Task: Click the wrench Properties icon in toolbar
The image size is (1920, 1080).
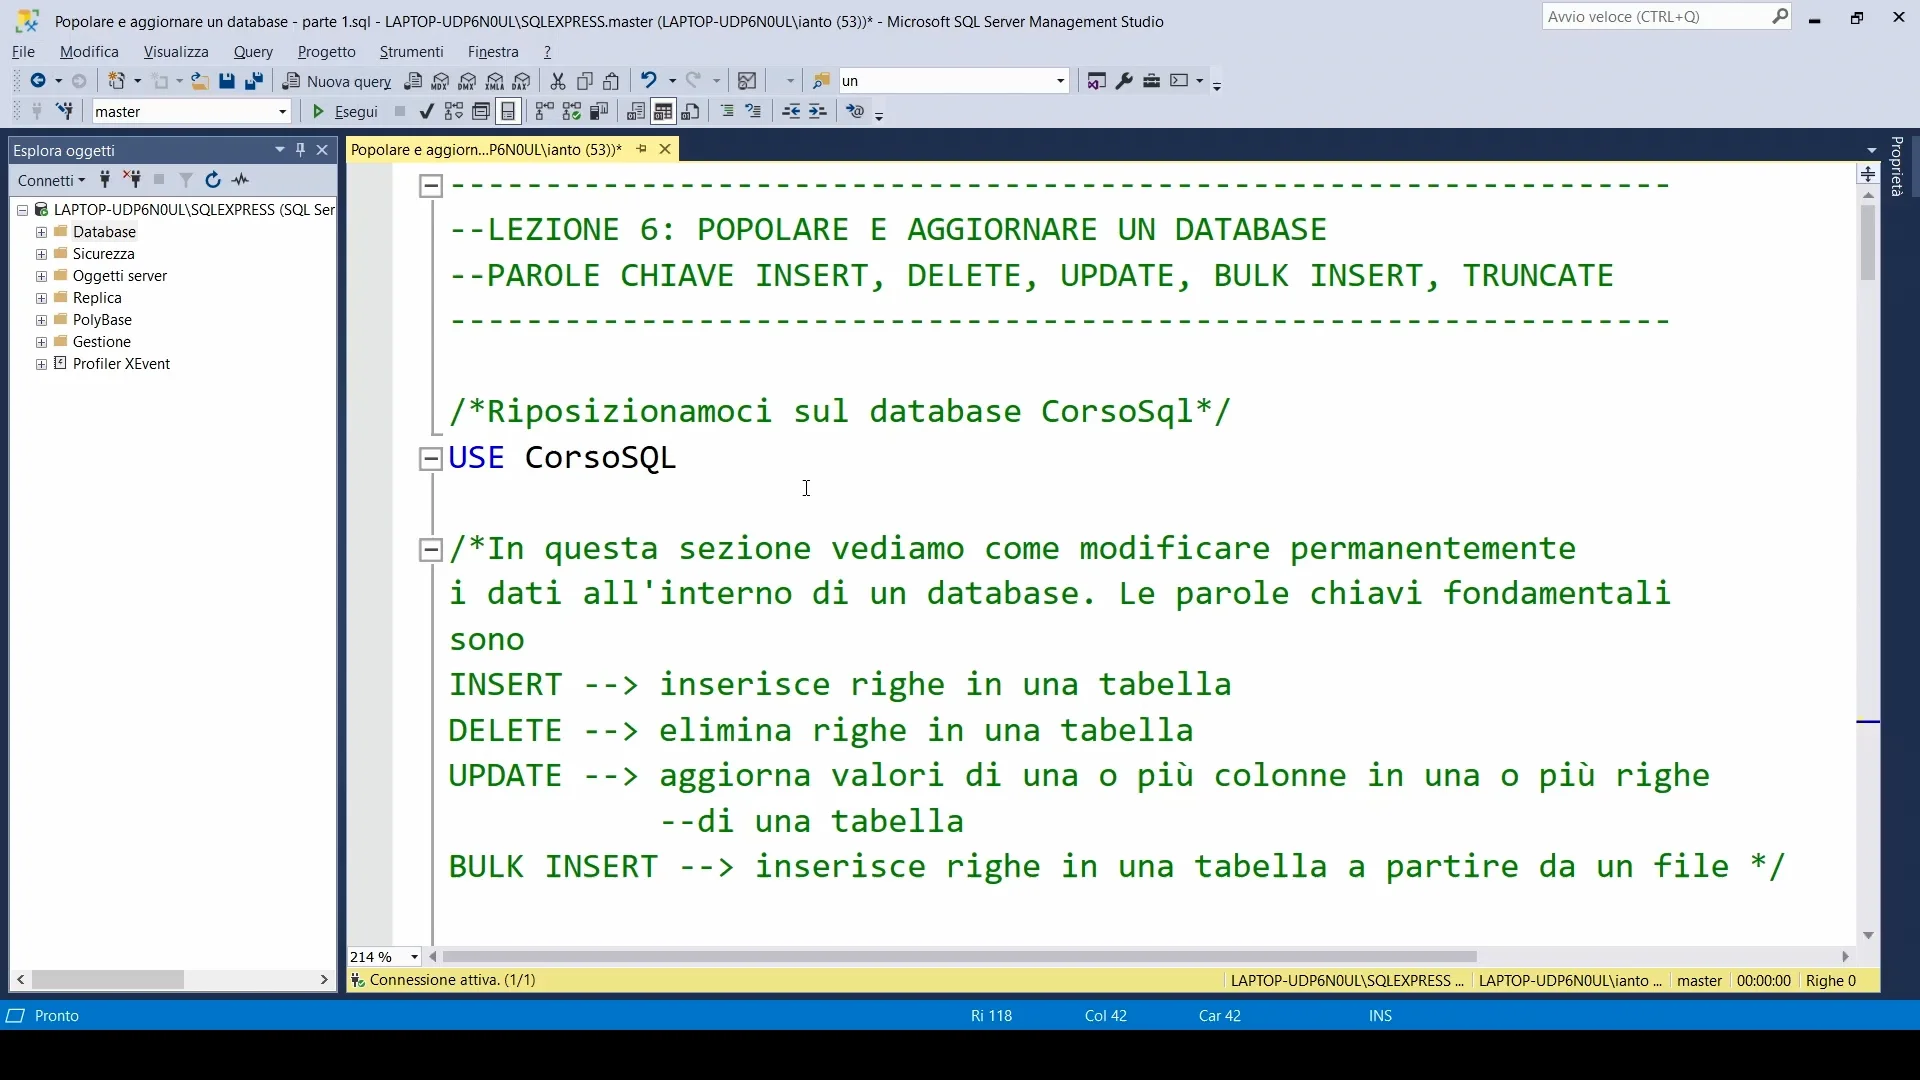Action: pyautogui.click(x=1124, y=81)
